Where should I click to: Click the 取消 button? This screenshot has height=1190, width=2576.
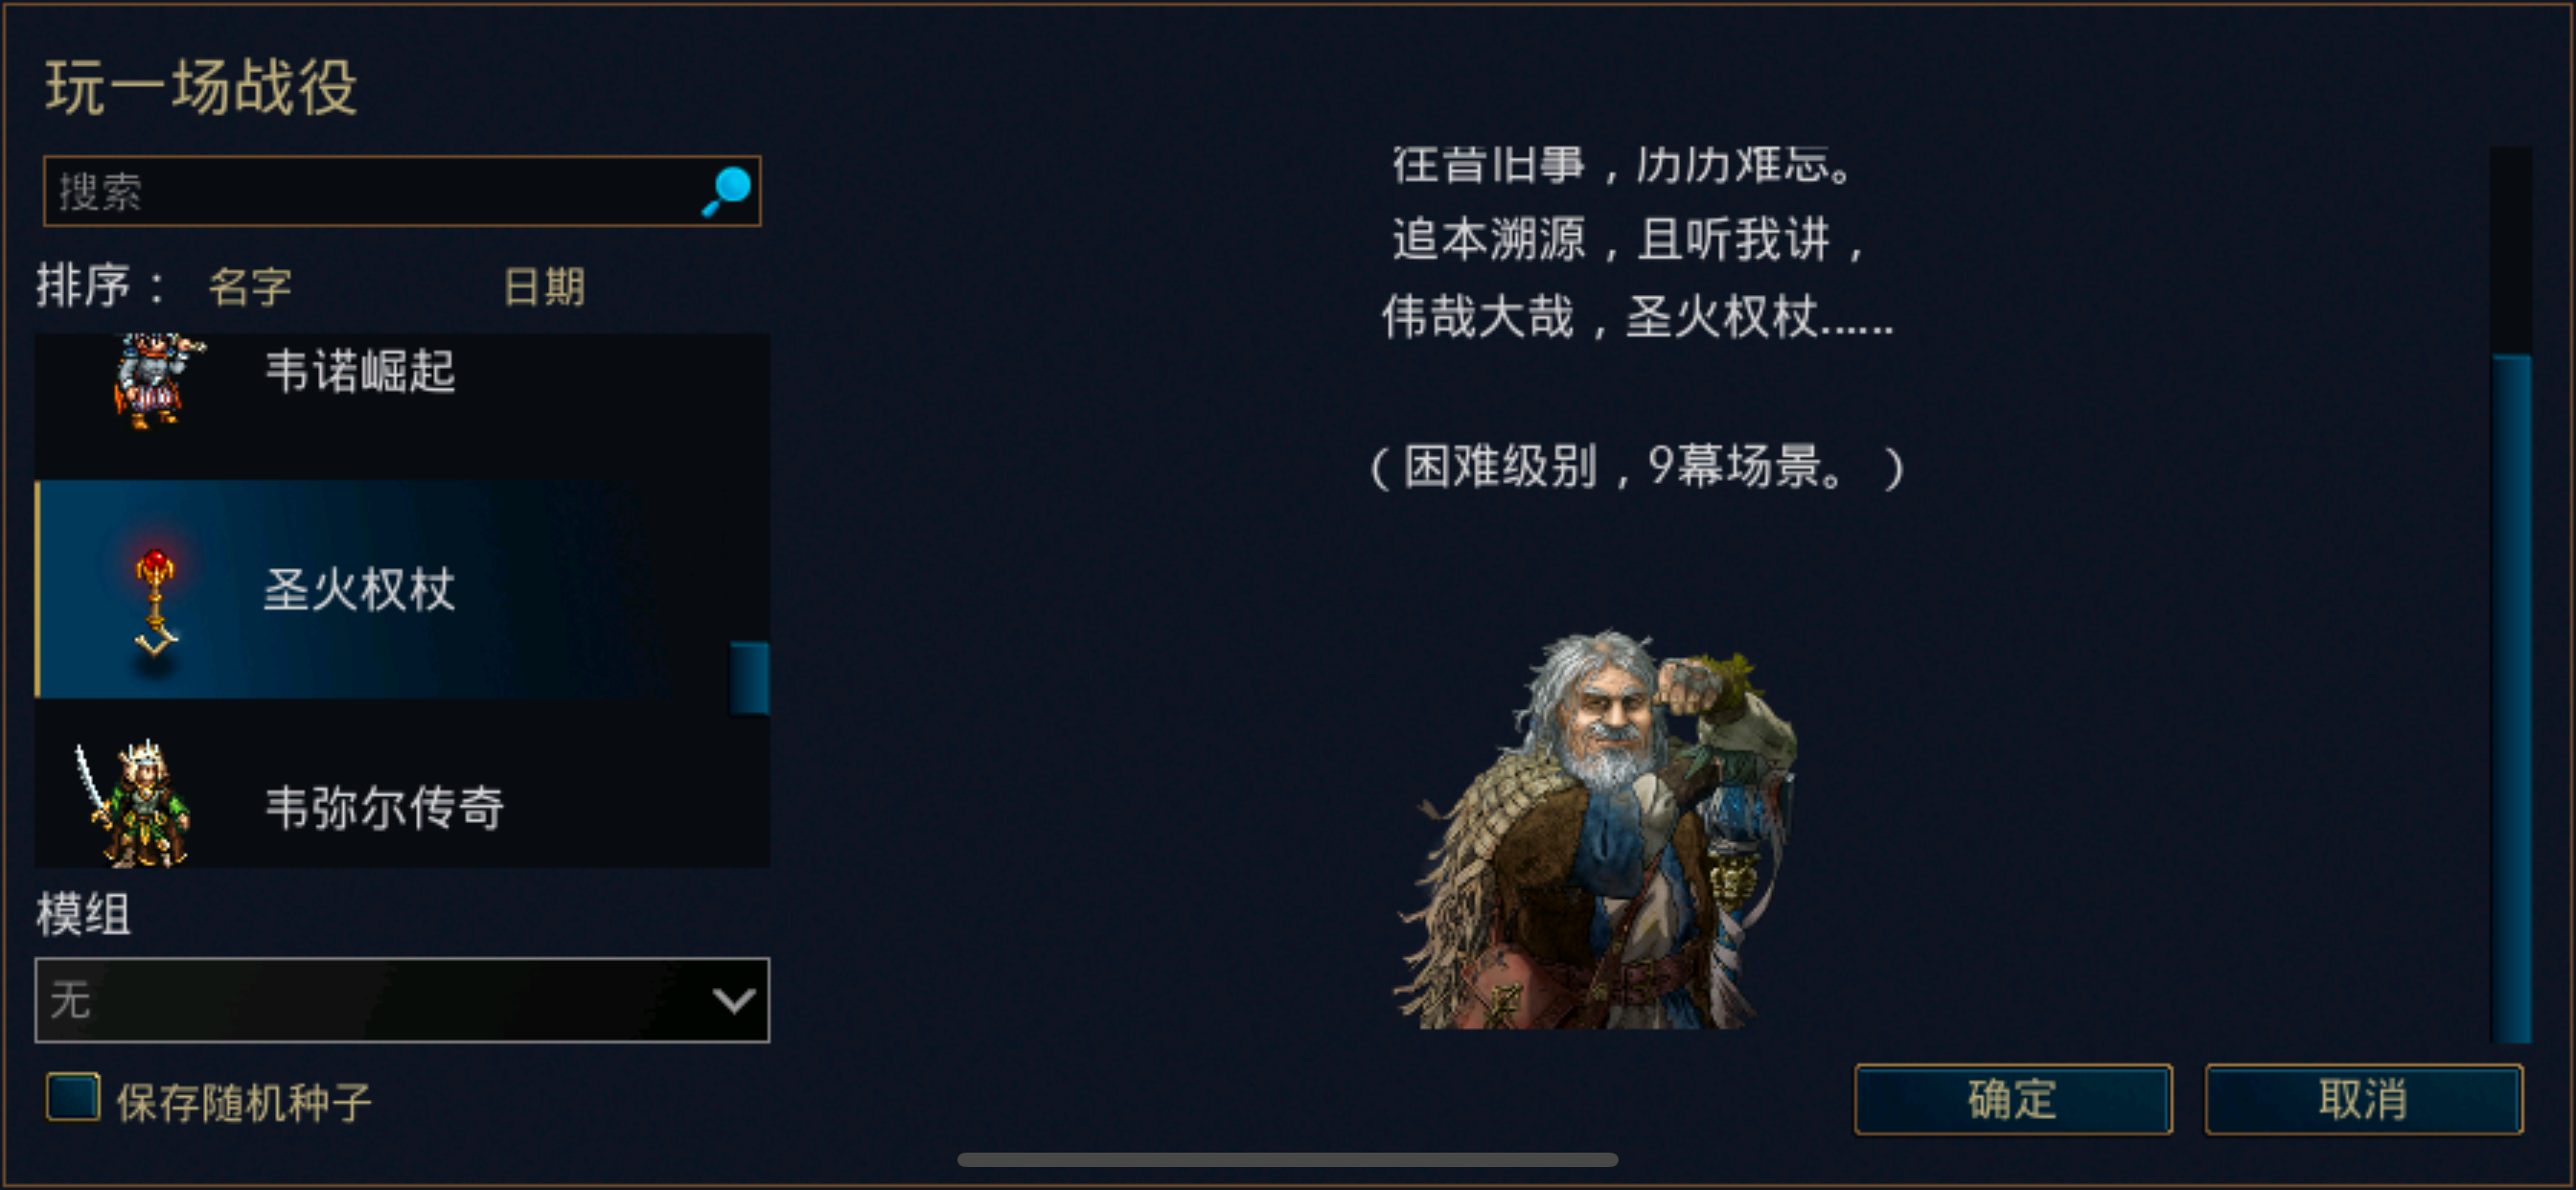tap(2364, 1099)
